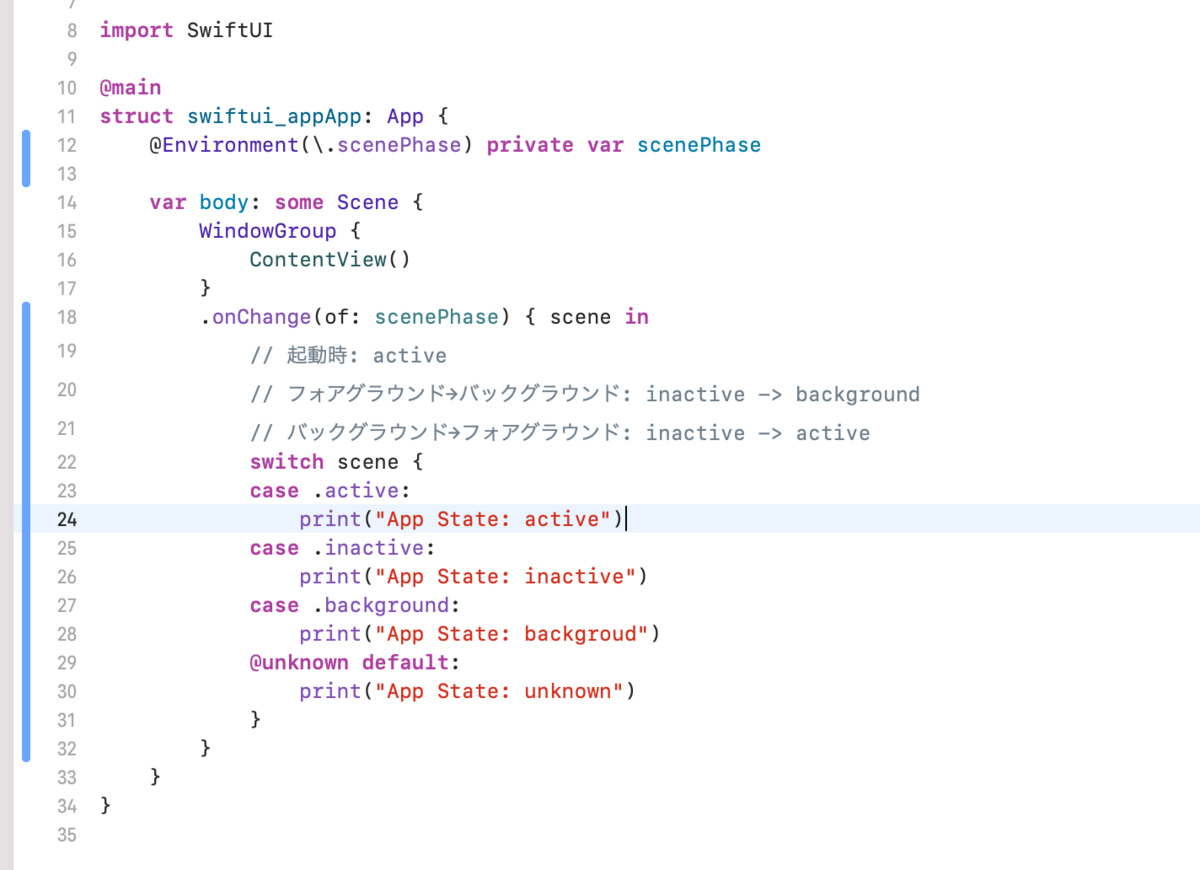Click the closing brace on line 34

pyautogui.click(x=106, y=806)
